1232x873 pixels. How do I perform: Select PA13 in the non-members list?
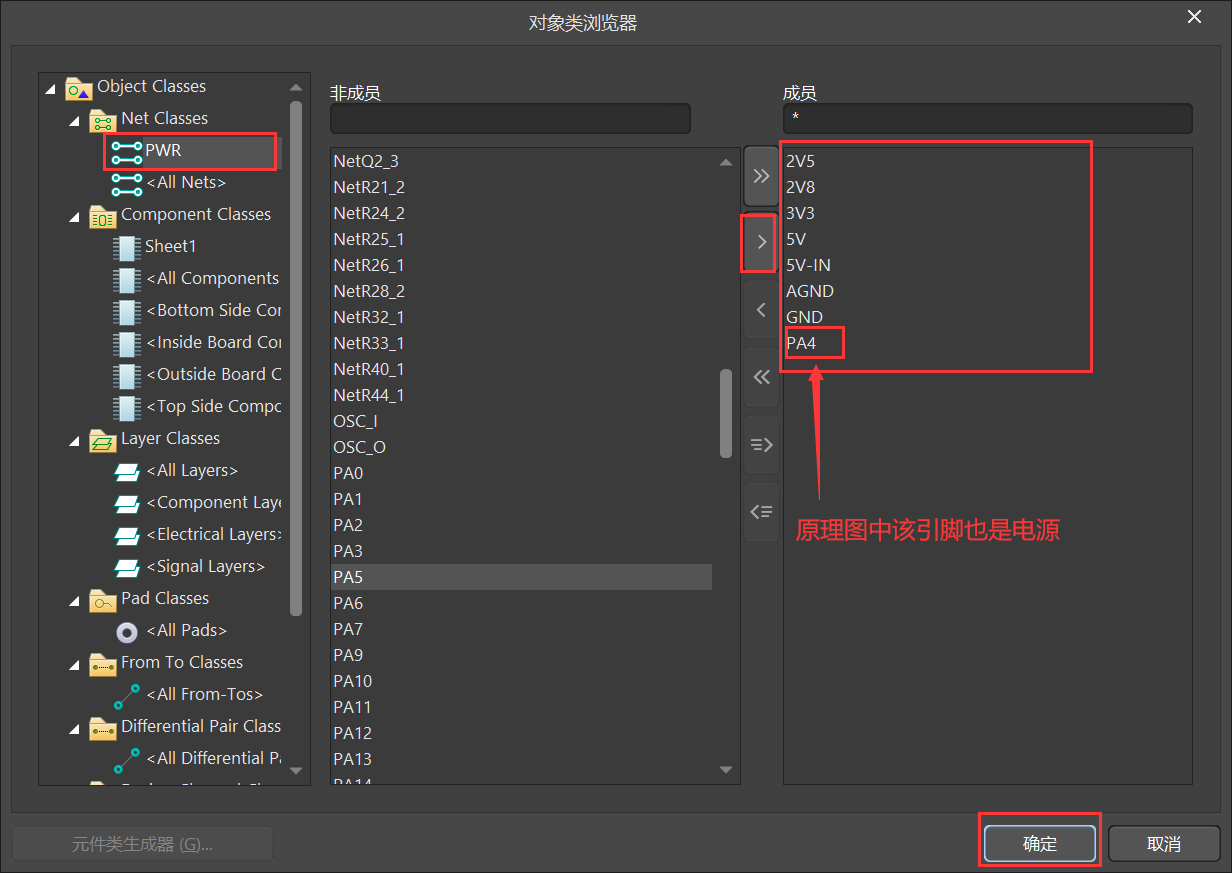(521, 759)
